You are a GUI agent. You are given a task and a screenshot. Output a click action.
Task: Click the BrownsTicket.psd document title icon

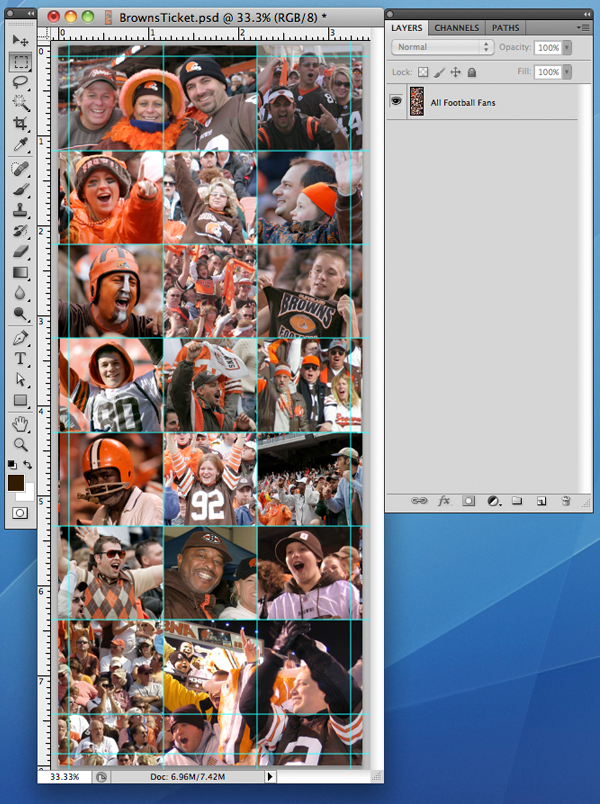[x=108, y=17]
